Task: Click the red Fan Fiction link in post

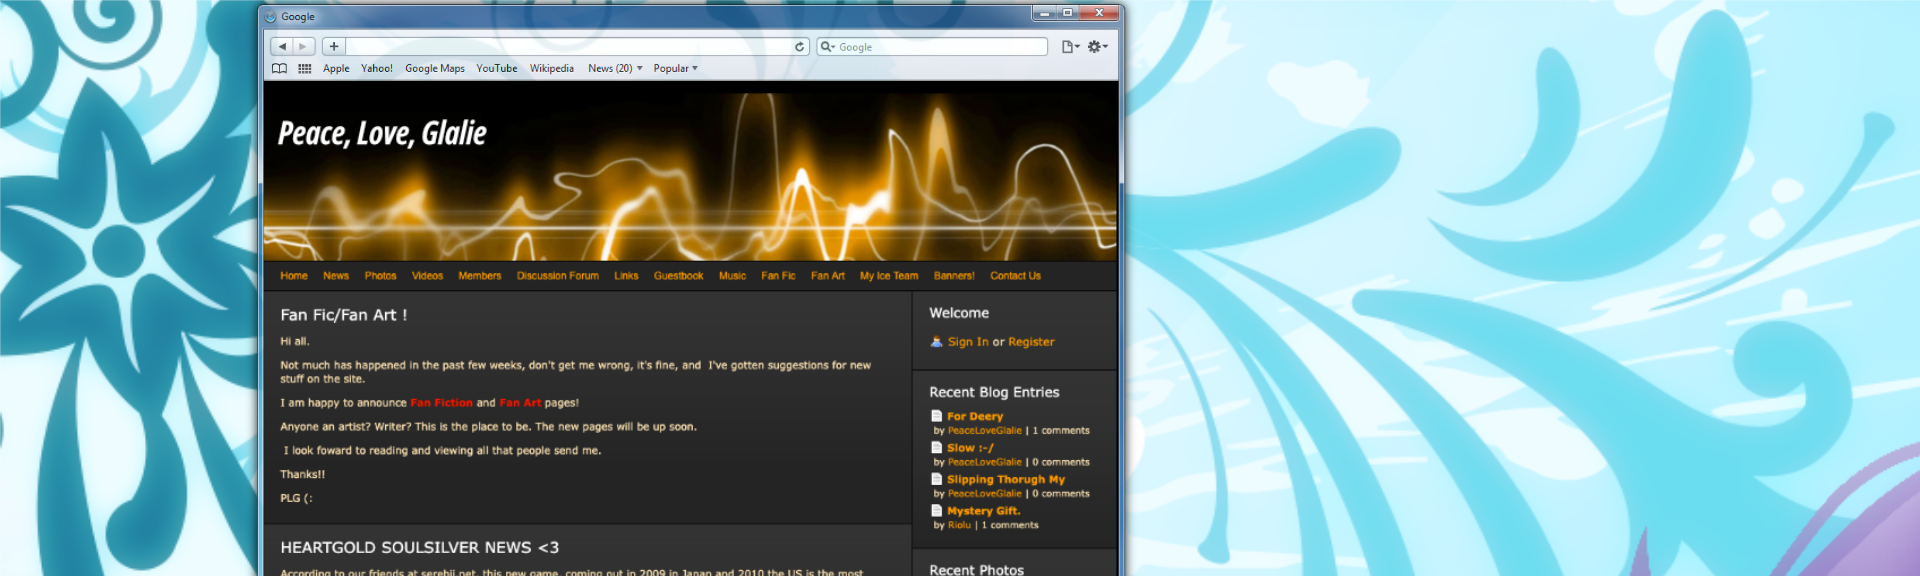Action: tap(441, 403)
